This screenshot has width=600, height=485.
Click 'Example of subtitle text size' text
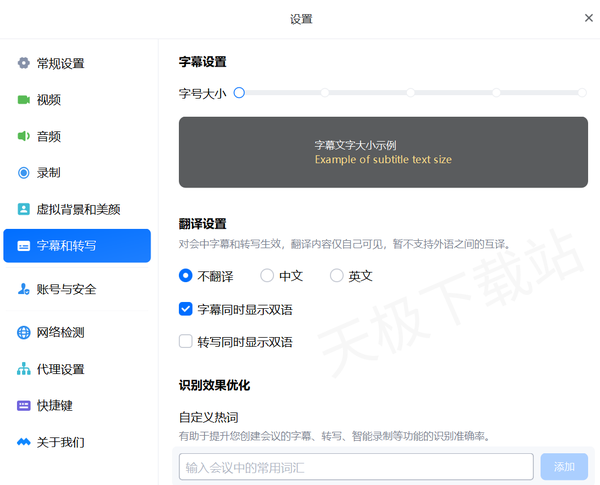(x=383, y=160)
